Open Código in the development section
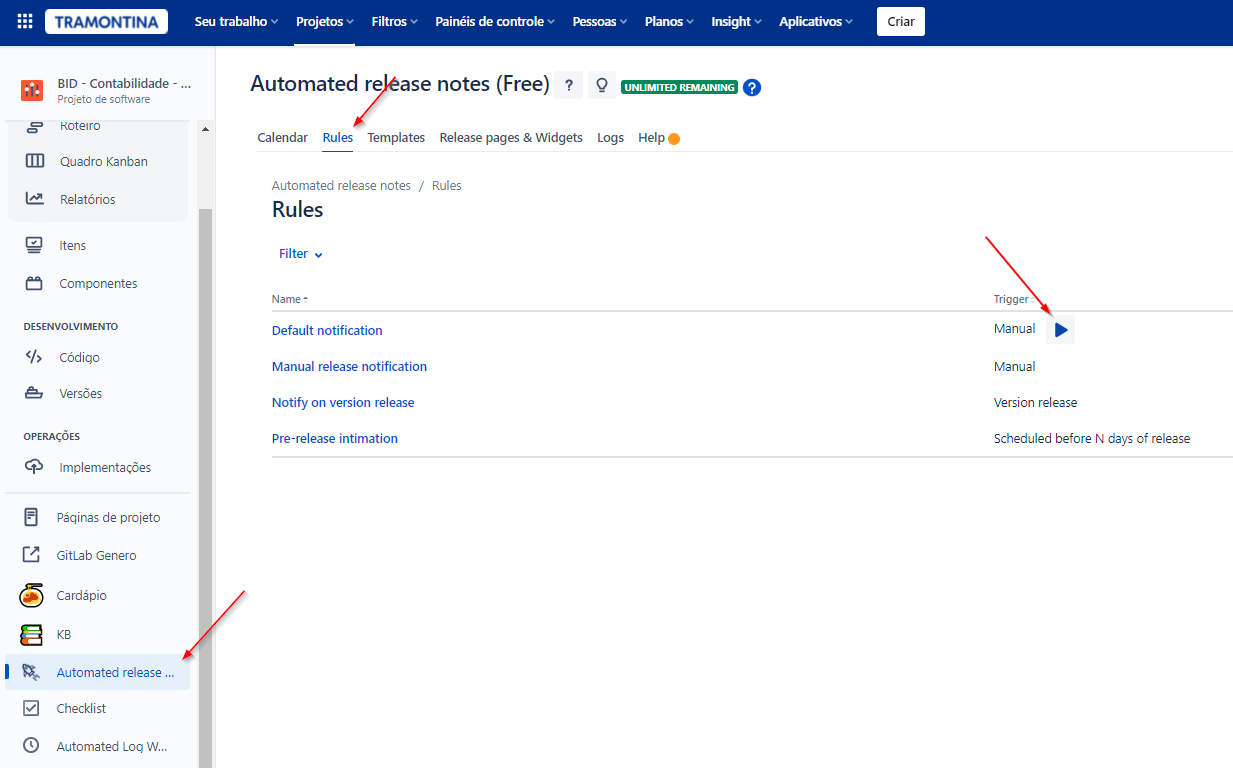The width and height of the screenshot is (1233, 768). point(79,357)
